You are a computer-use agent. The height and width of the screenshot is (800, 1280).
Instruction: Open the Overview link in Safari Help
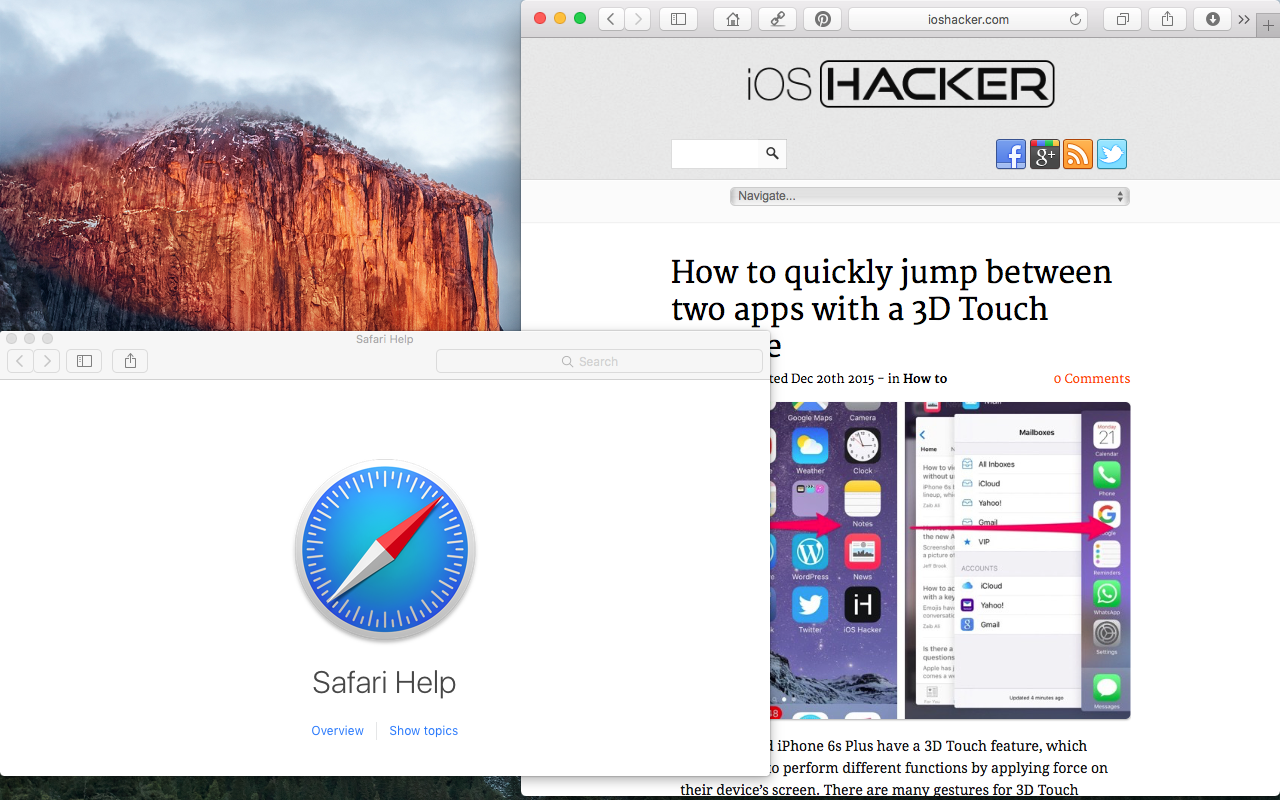[x=337, y=731]
